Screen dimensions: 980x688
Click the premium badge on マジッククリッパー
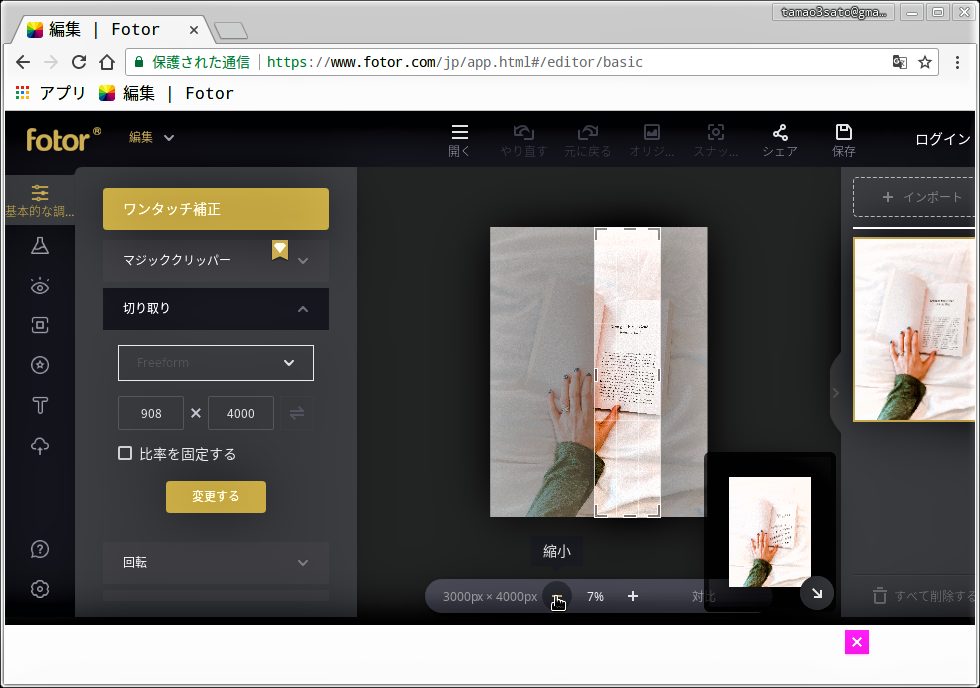point(280,249)
